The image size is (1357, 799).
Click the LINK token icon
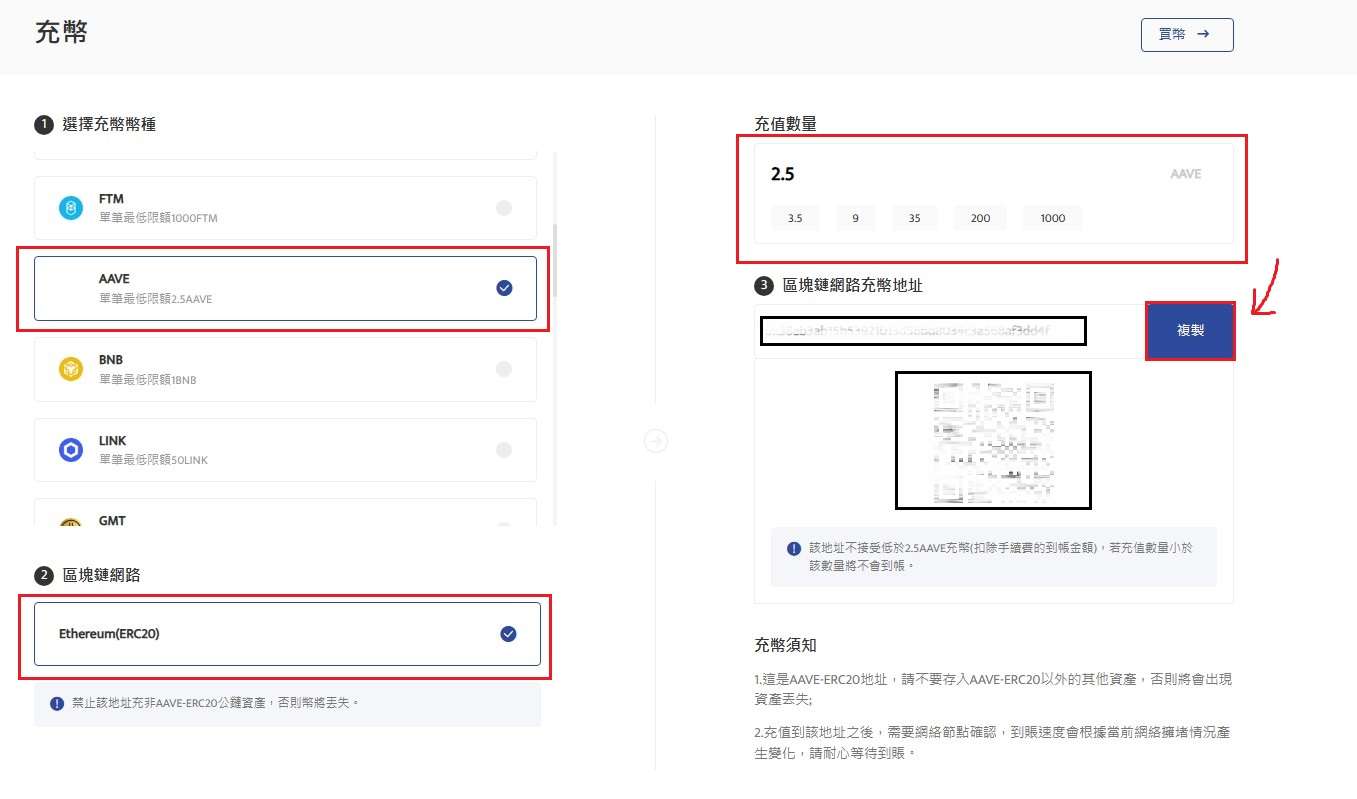coord(70,449)
